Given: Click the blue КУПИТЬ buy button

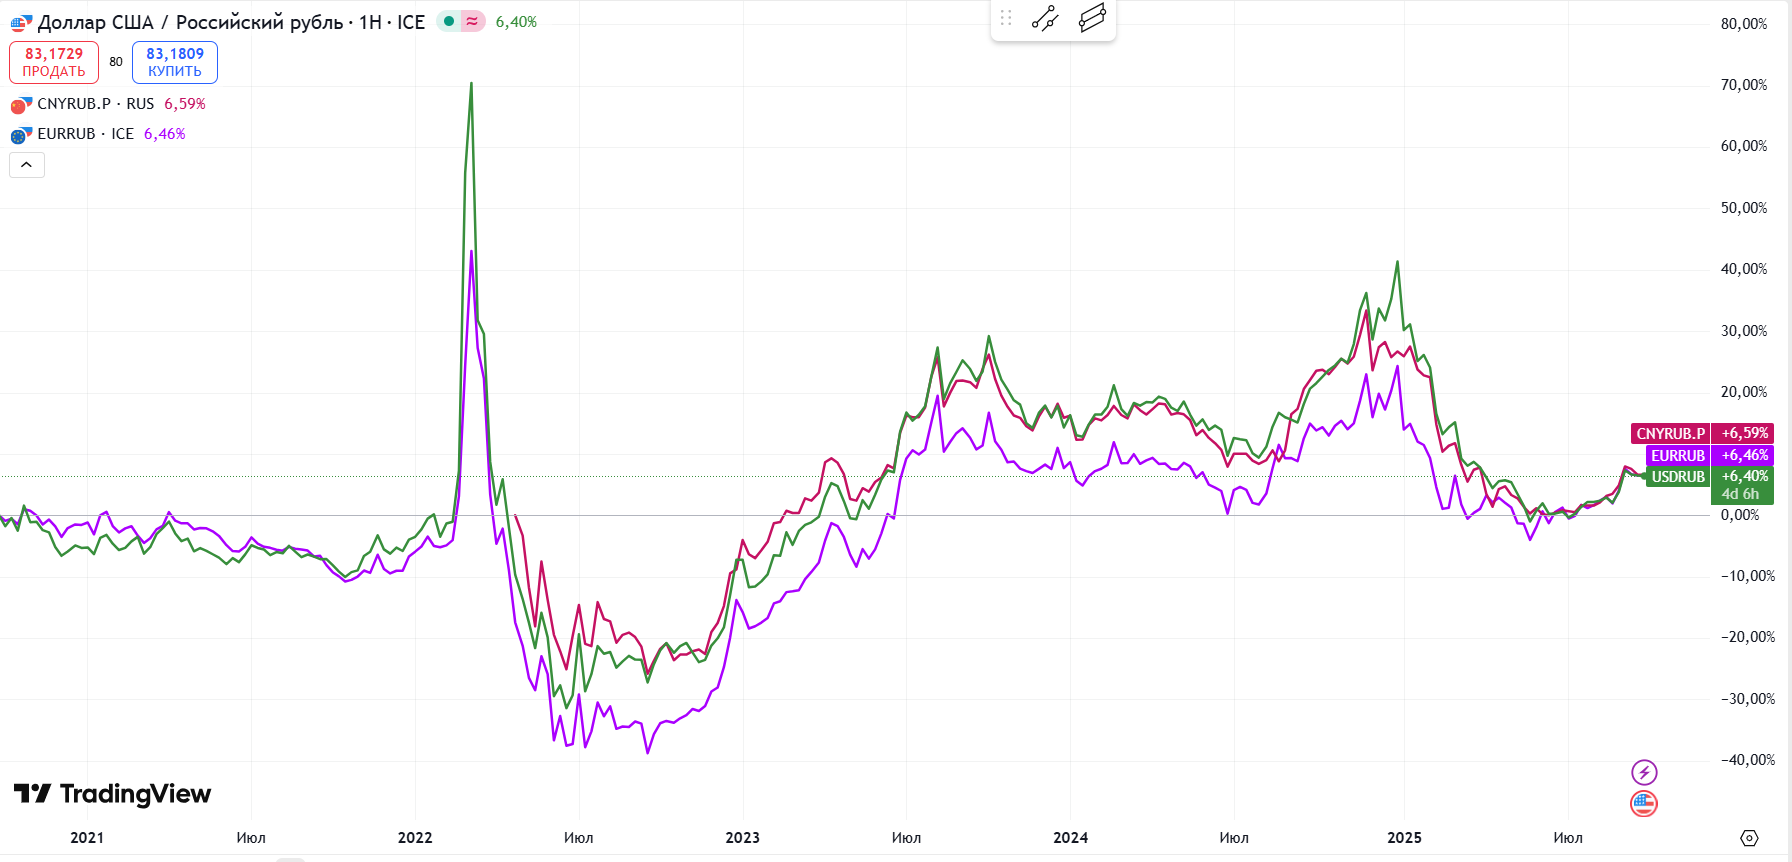Looking at the screenshot, I should pos(175,62).
